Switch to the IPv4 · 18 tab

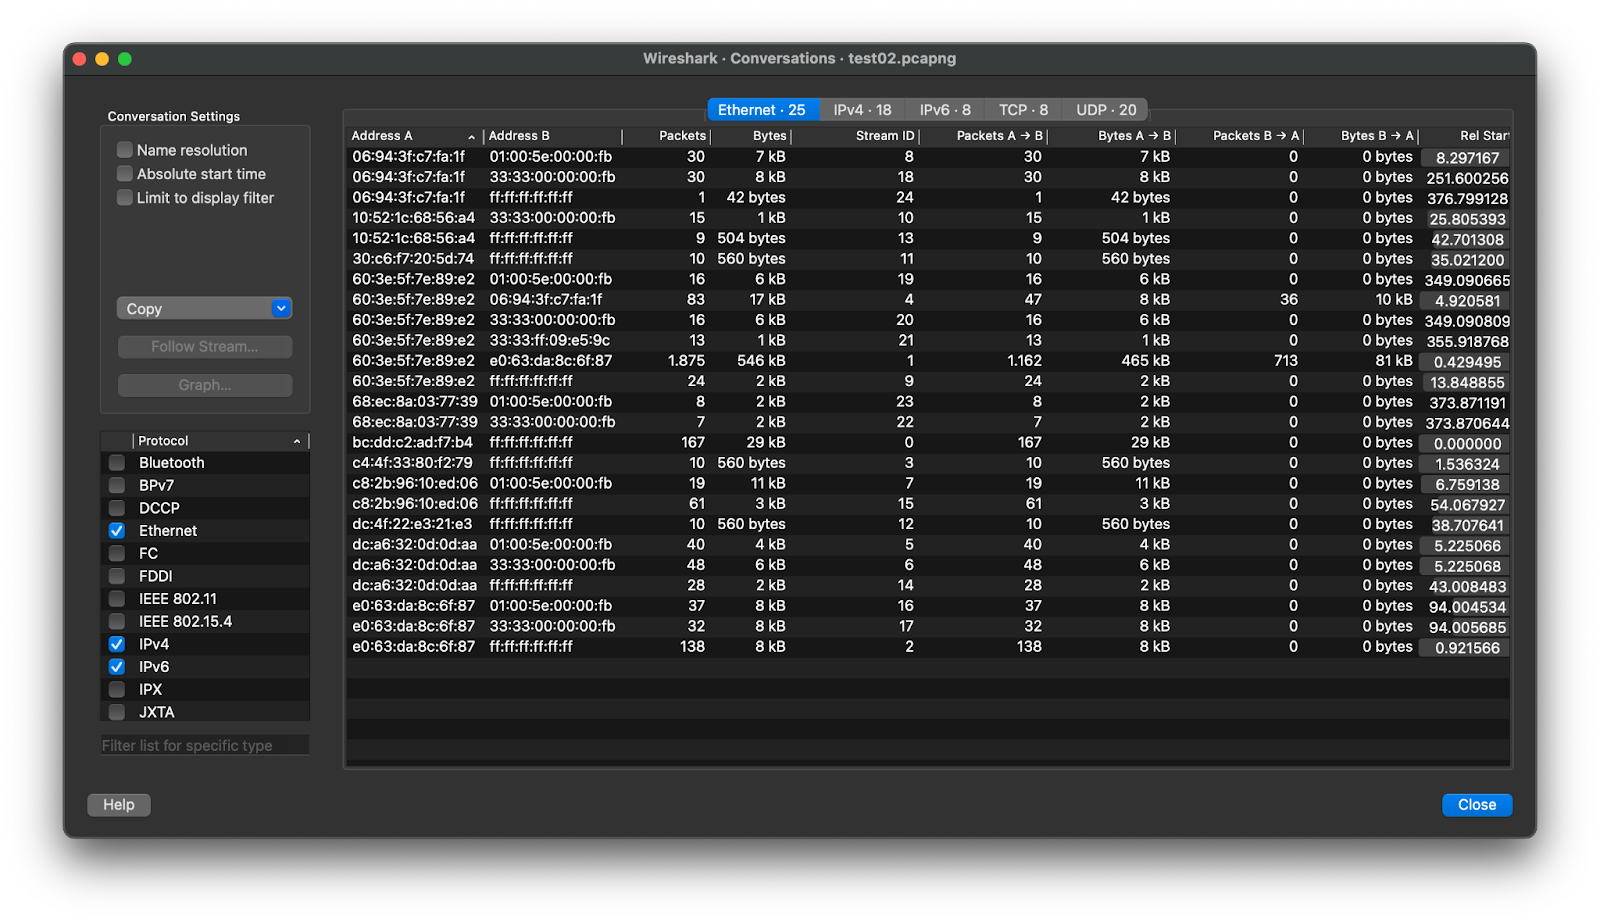862,110
